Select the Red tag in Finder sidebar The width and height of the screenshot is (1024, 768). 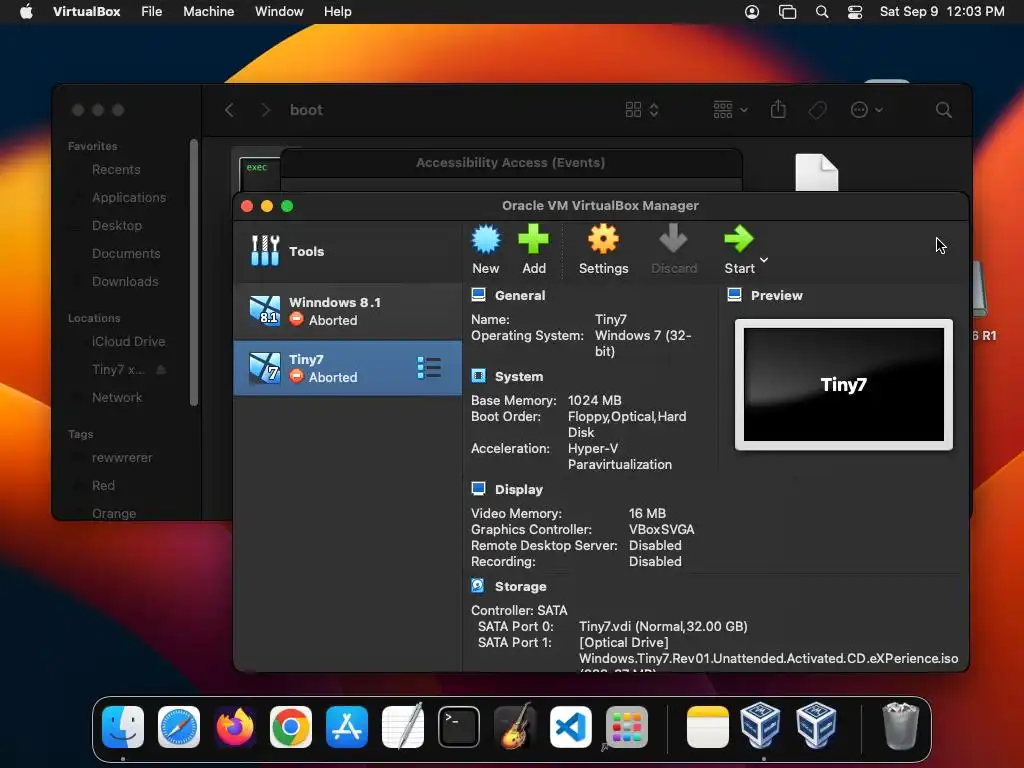pyautogui.click(x=103, y=486)
